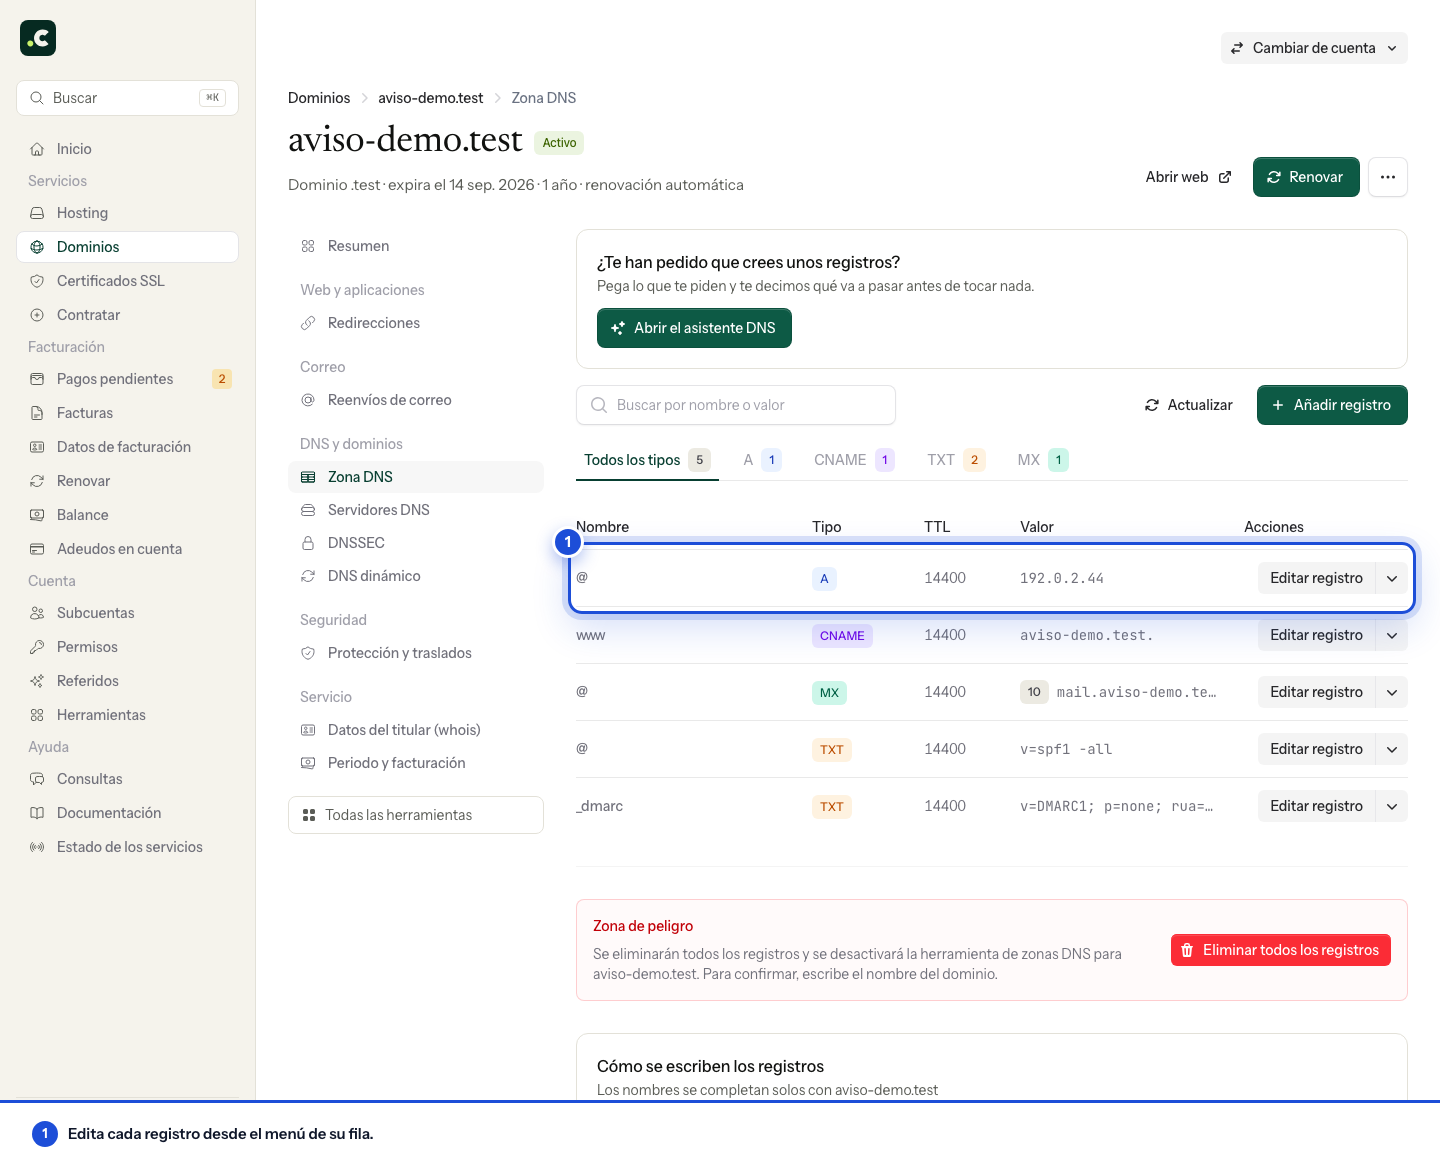This screenshot has height=1164, width=1440.
Task: Click the Periodo y facturación icon
Action: point(308,763)
